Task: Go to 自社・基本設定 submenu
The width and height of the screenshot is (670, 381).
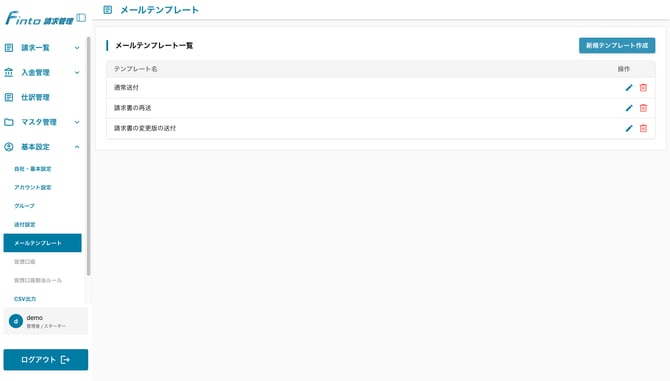Action: click(32, 169)
